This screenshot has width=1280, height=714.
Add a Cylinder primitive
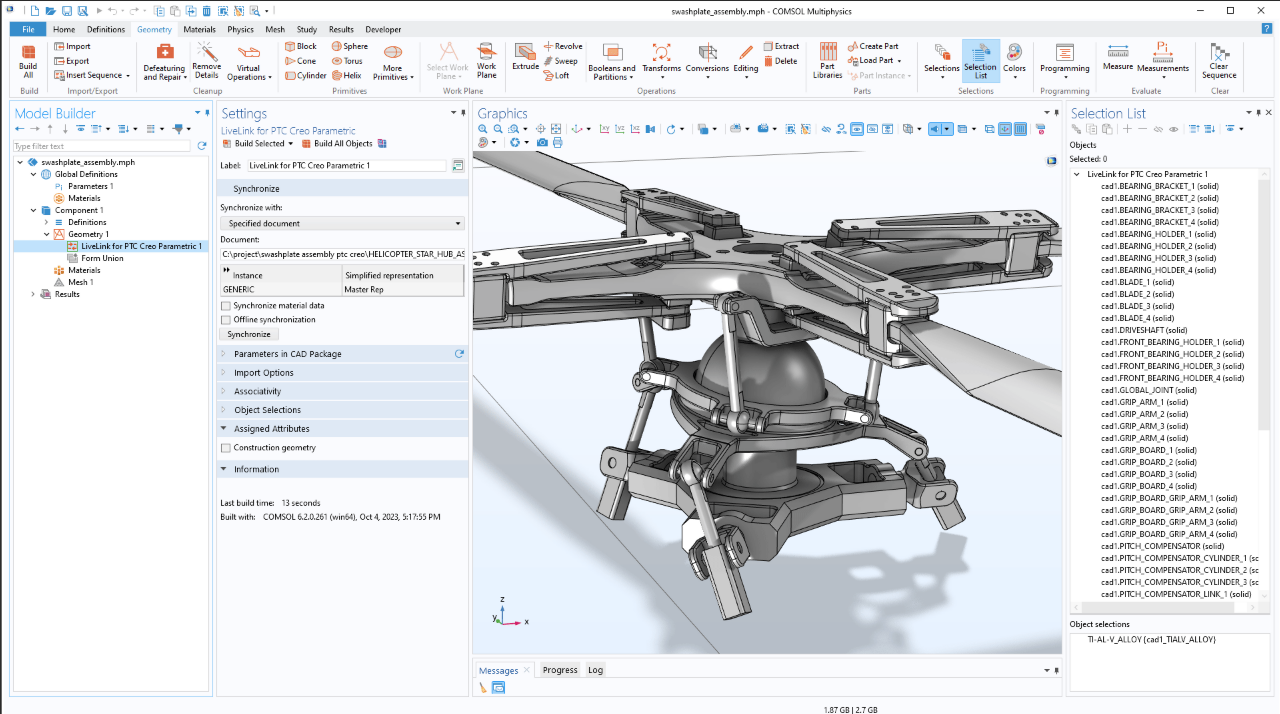pyautogui.click(x=306, y=75)
